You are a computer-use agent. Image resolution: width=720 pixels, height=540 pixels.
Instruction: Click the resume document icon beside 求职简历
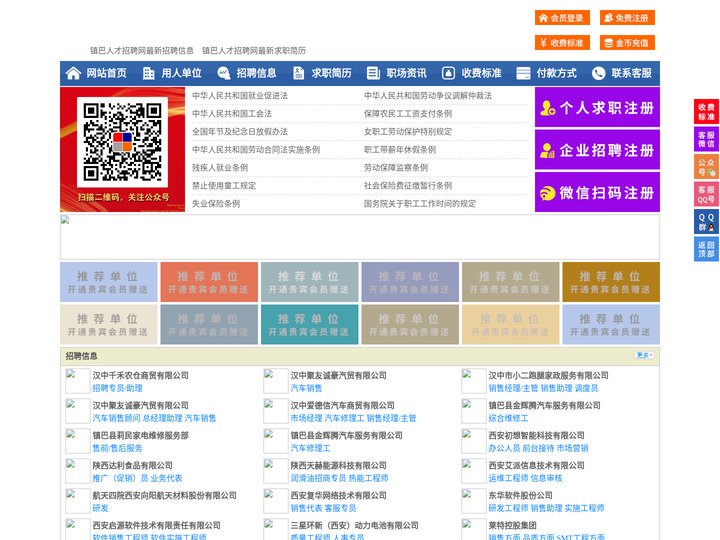pyautogui.click(x=298, y=73)
